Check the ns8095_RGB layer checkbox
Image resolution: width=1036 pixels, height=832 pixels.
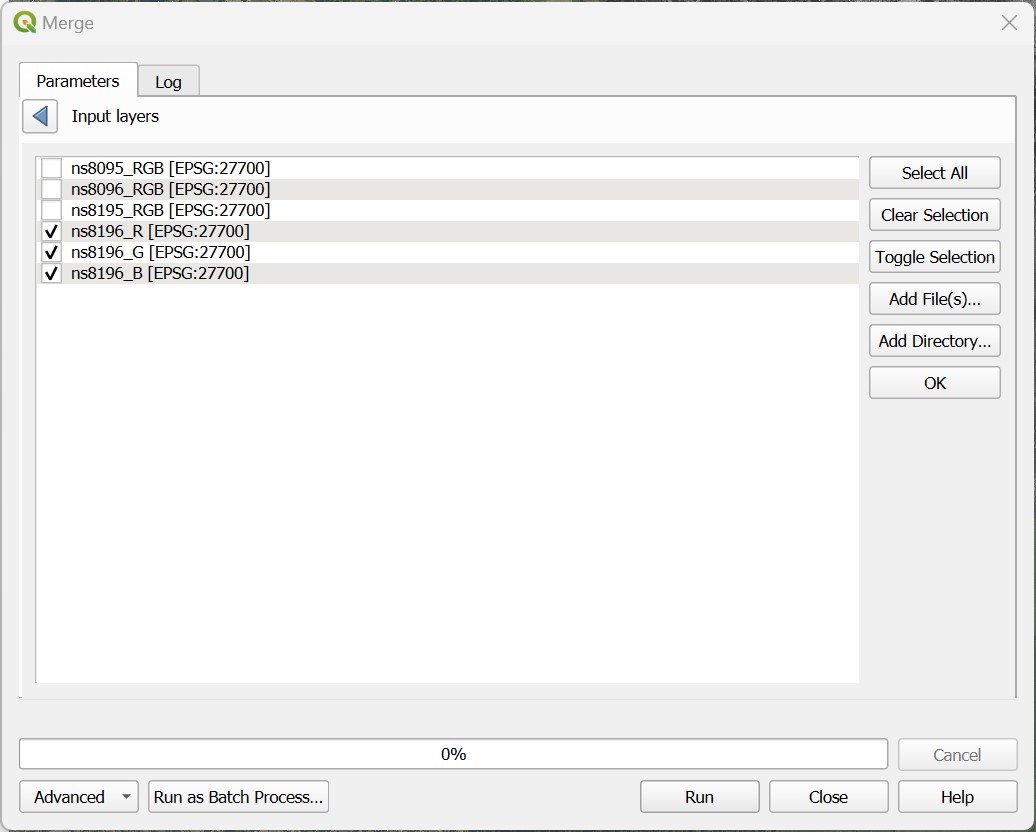(52, 168)
